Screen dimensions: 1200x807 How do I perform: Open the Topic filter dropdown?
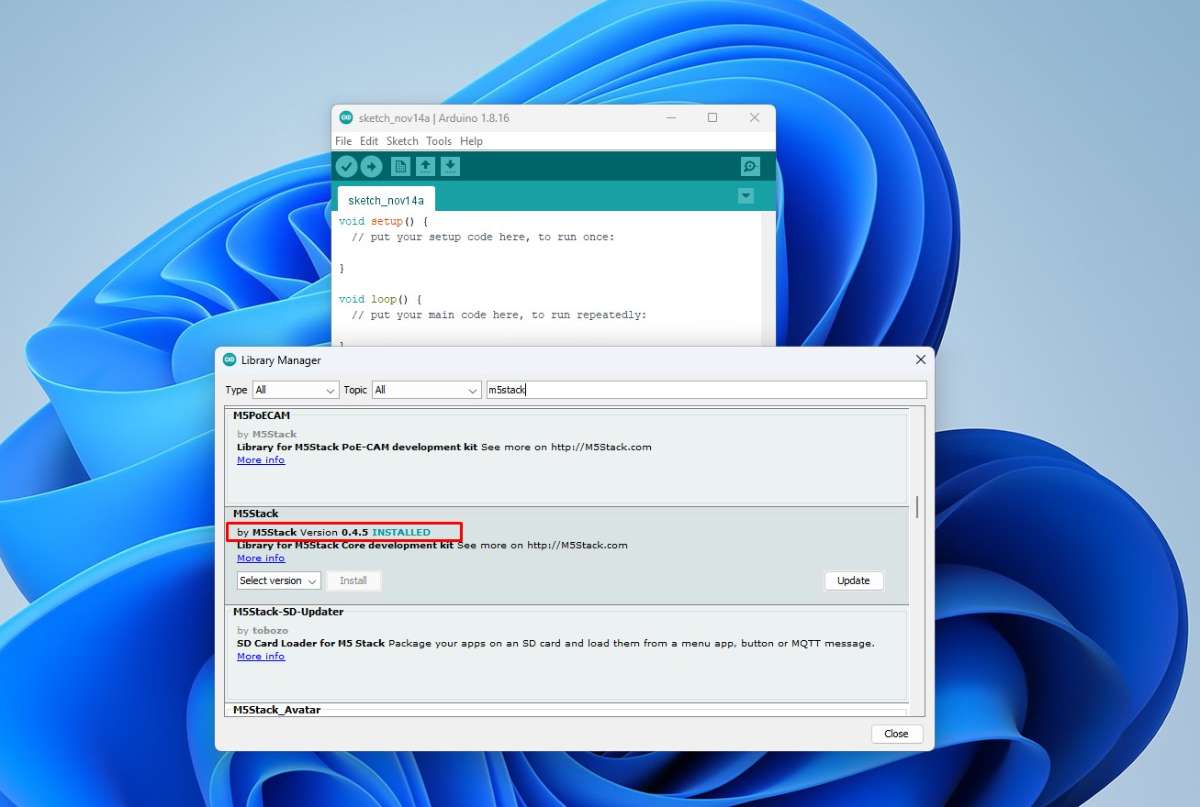point(427,390)
